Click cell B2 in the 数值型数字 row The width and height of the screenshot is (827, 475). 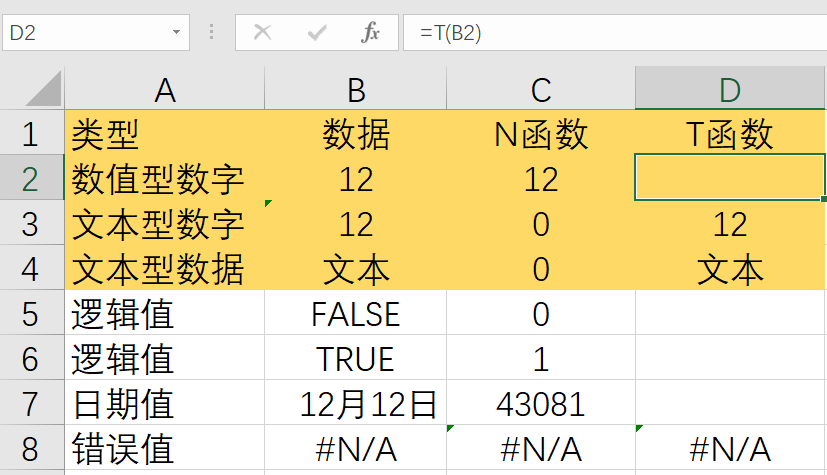(x=355, y=178)
